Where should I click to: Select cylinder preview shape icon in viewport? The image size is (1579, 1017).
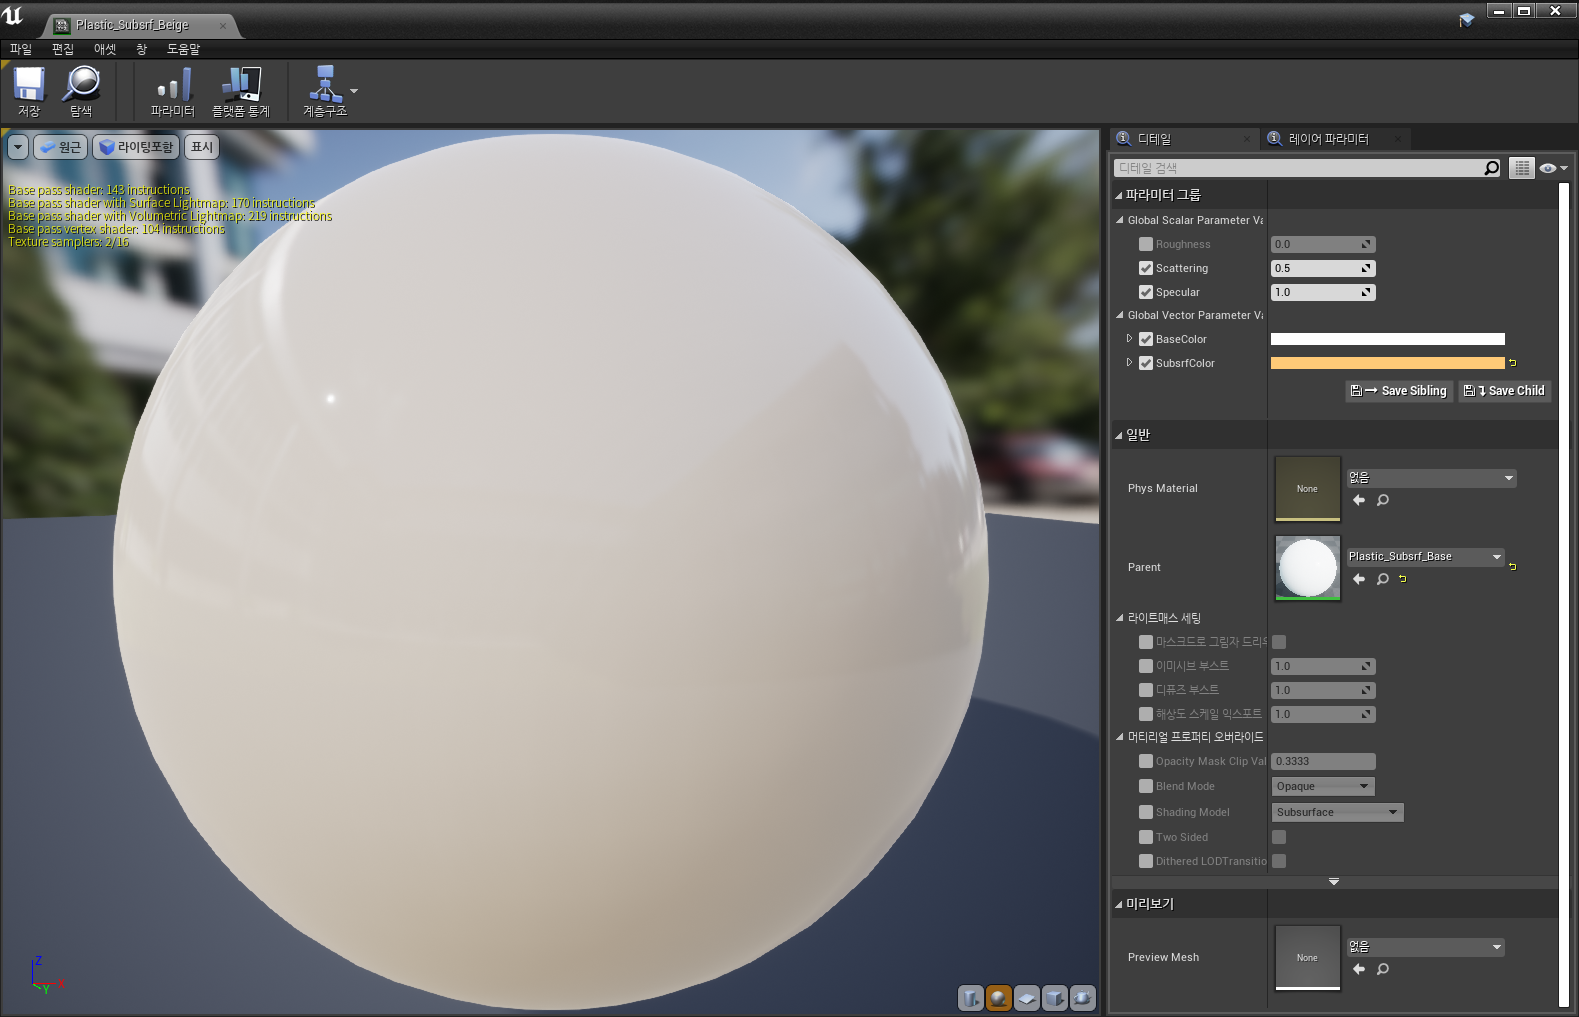pos(970,998)
